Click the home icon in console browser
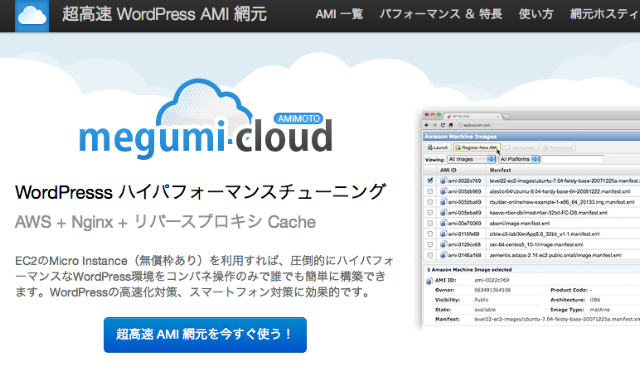This screenshot has width=640, height=381. coord(451,125)
